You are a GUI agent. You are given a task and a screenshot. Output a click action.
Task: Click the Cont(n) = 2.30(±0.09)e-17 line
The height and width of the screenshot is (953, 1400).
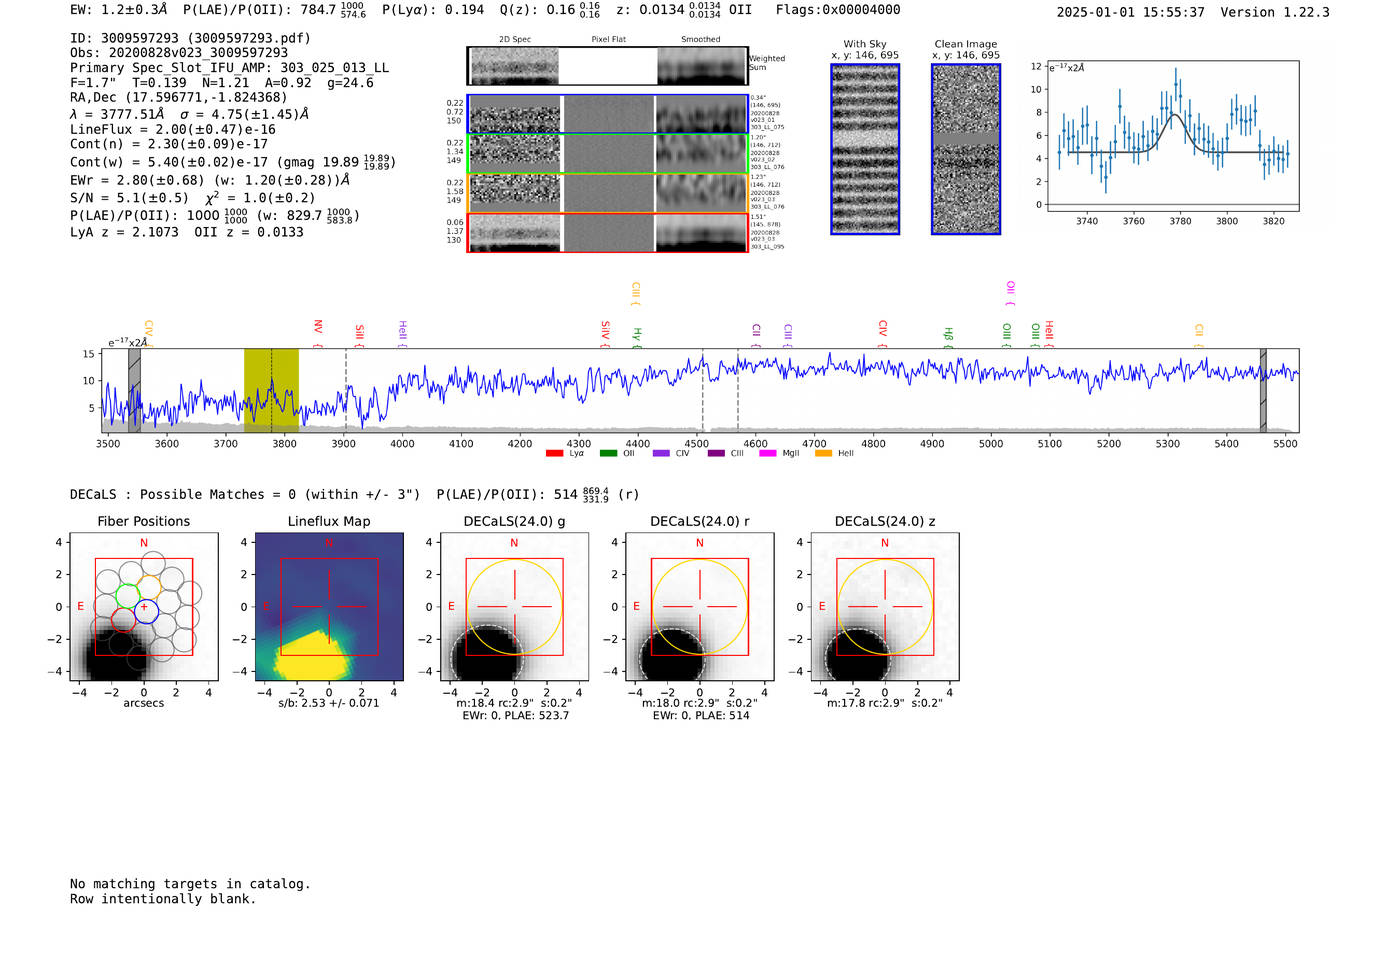pos(169,144)
